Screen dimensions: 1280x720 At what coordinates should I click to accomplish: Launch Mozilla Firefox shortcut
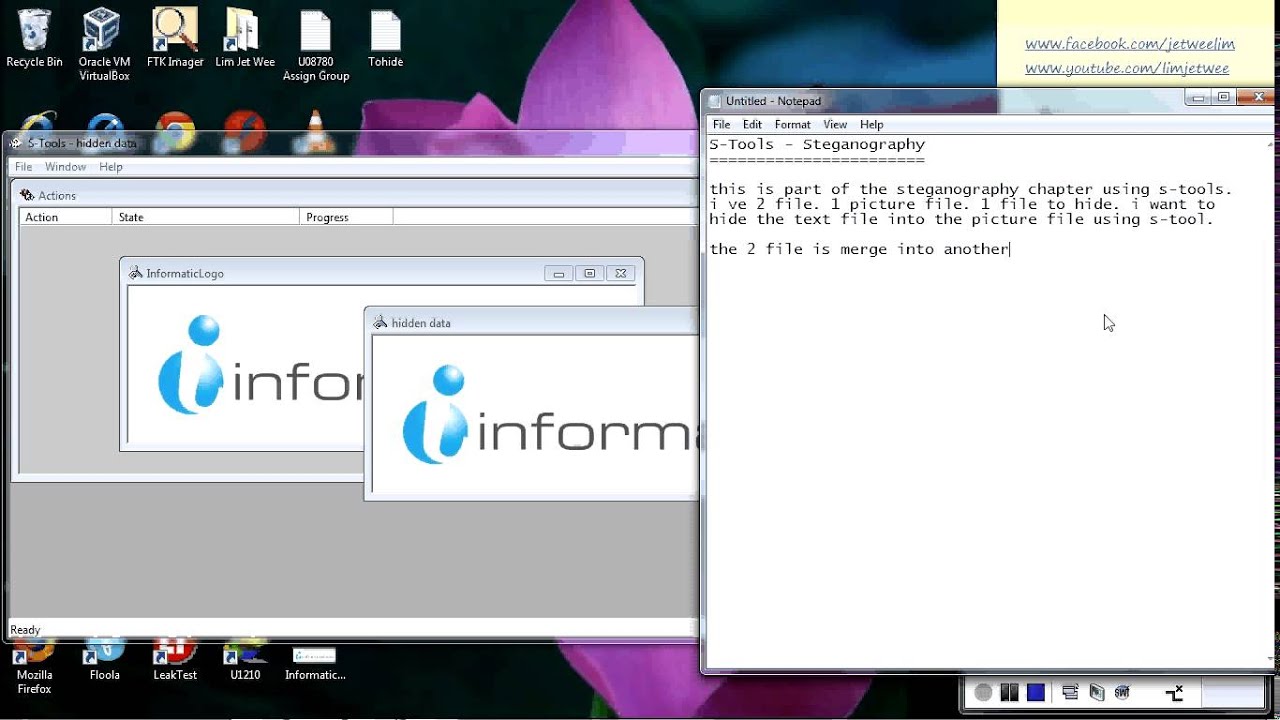tap(34, 668)
